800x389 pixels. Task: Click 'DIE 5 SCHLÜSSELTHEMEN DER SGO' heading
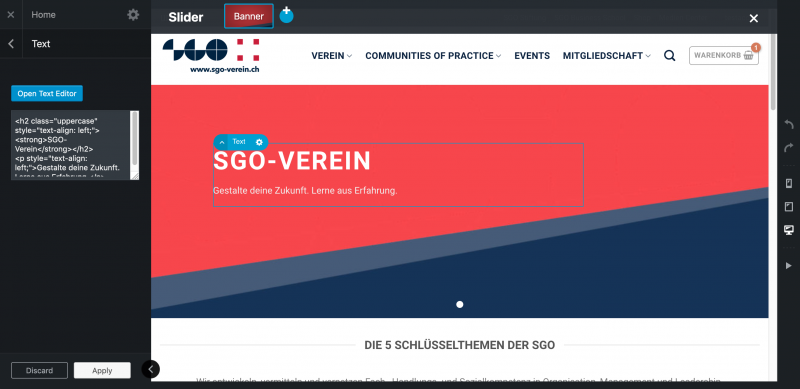460,346
